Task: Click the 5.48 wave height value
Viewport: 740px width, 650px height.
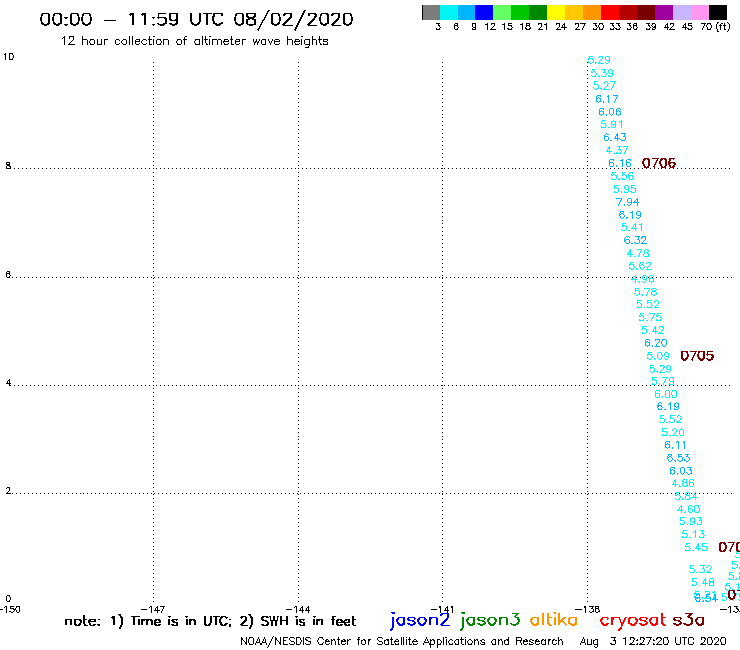Action: pyautogui.click(x=703, y=582)
